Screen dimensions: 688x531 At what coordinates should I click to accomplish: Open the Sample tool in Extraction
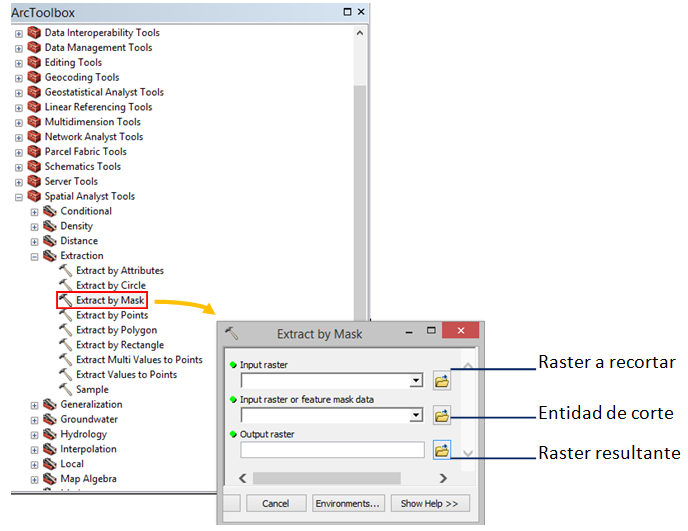point(92,390)
